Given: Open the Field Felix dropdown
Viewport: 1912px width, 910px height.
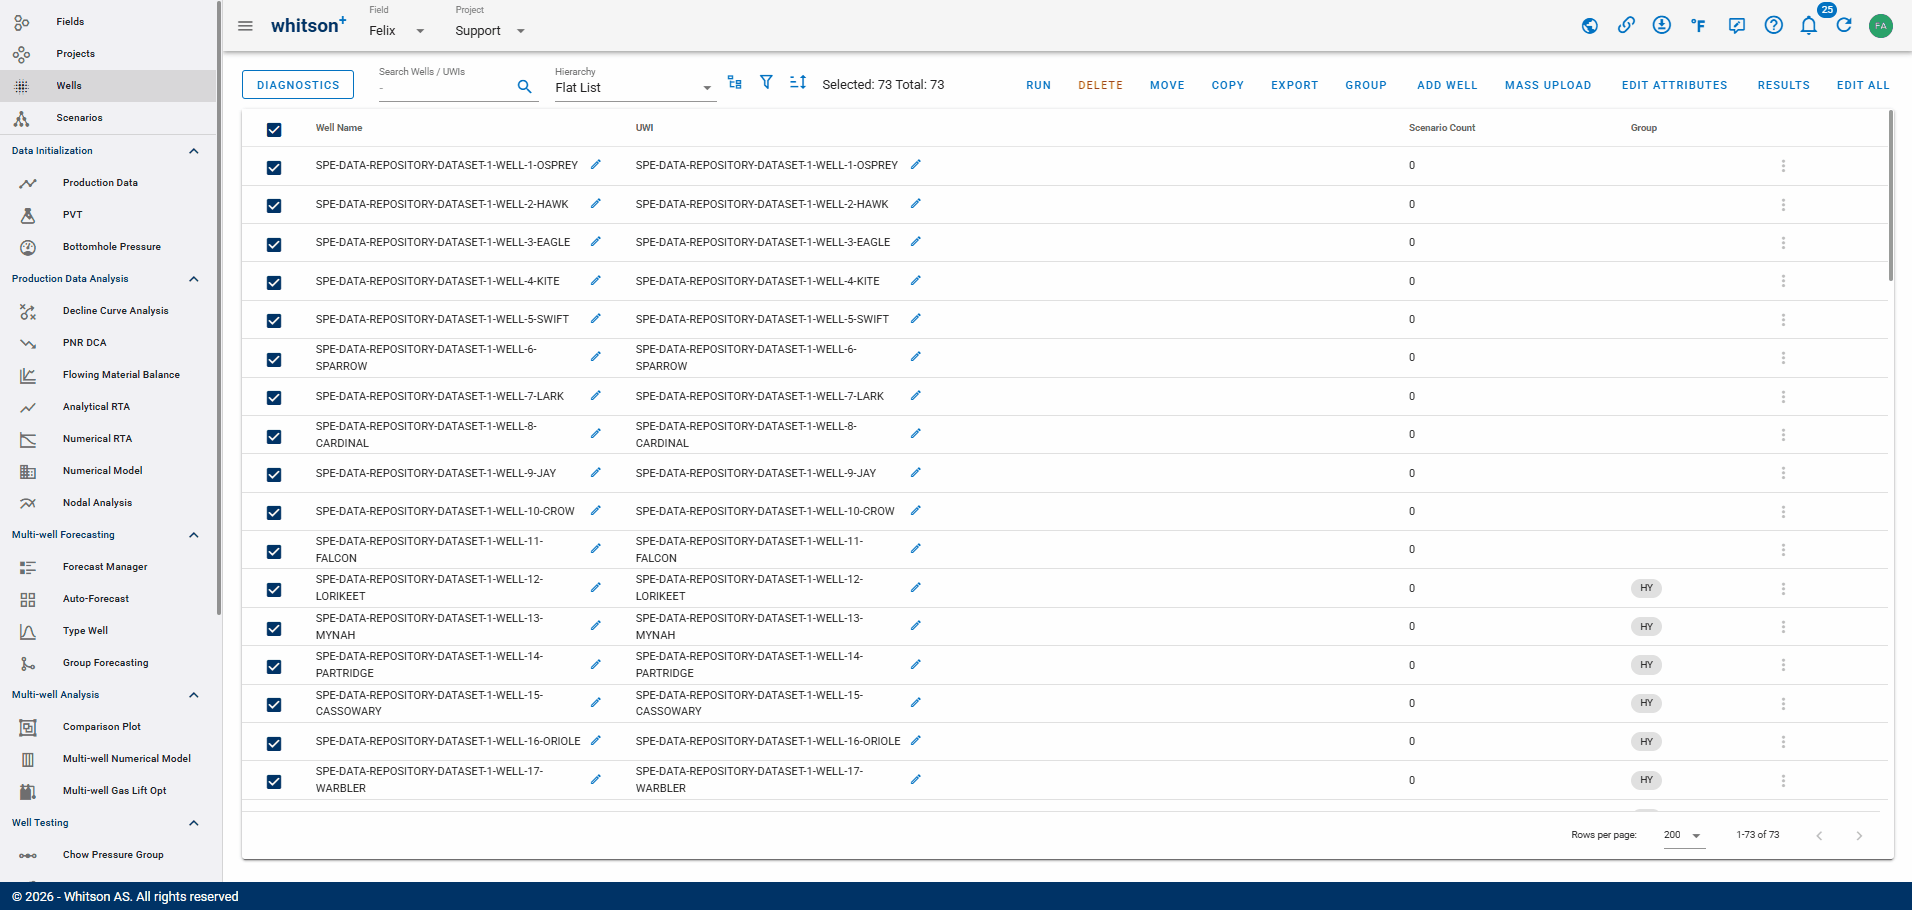Looking at the screenshot, I should (x=397, y=31).
